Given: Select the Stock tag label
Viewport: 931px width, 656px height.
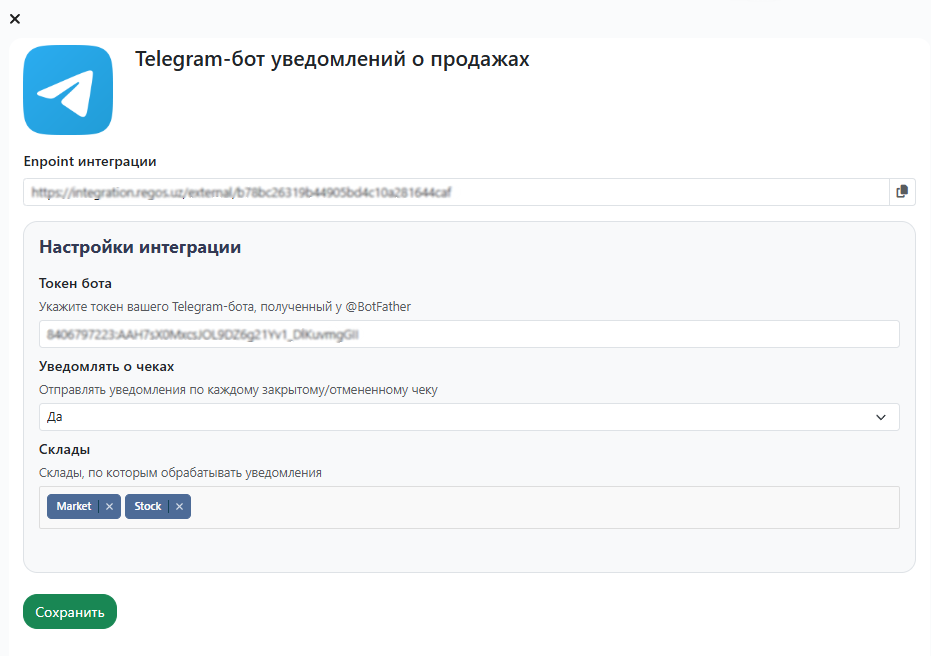Looking at the screenshot, I should click(148, 507).
